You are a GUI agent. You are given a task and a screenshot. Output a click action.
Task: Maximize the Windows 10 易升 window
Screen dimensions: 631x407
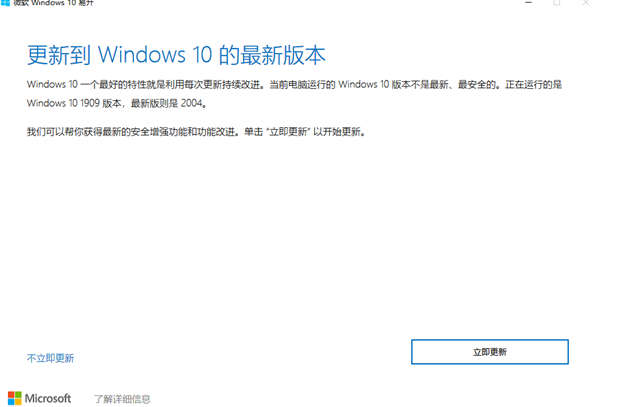(557, 2)
